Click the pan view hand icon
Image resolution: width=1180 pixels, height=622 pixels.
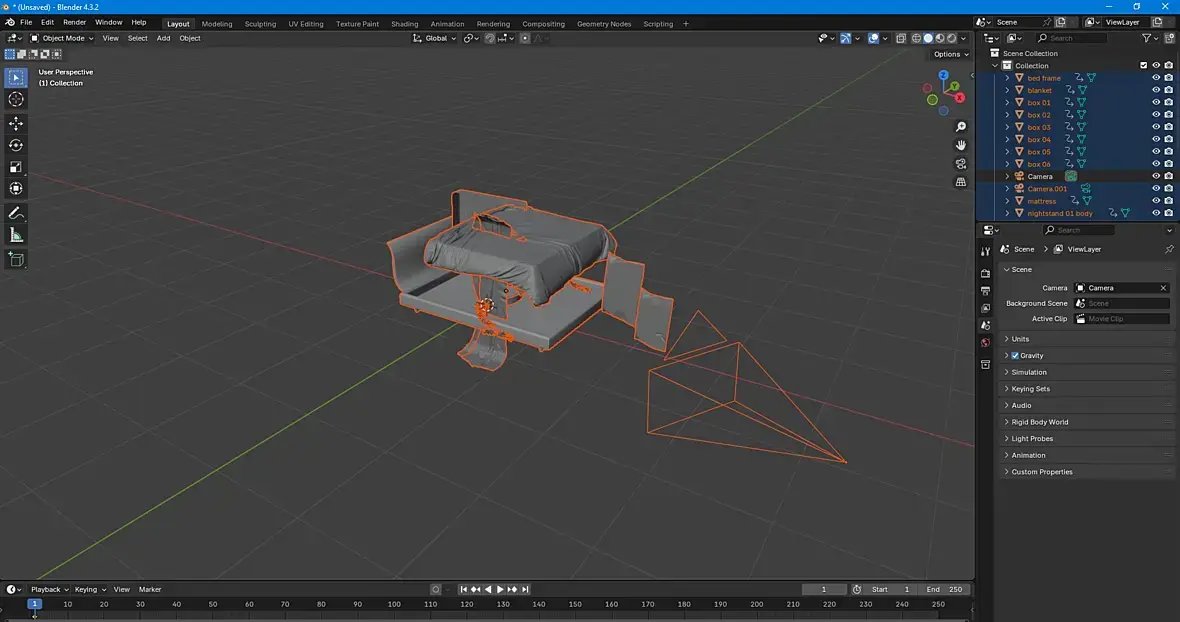[961, 145]
